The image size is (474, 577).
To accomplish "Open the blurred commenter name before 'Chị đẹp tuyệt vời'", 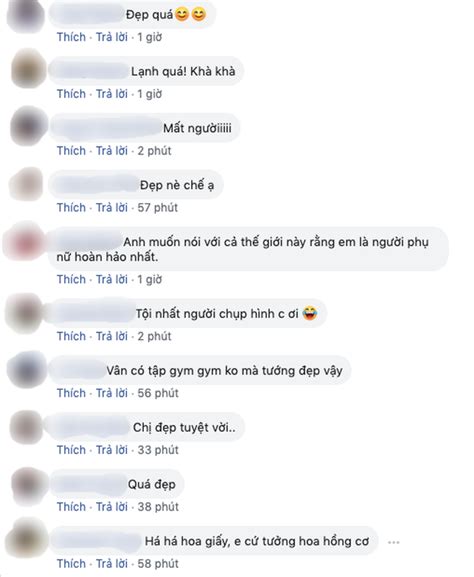I will 92,428.
